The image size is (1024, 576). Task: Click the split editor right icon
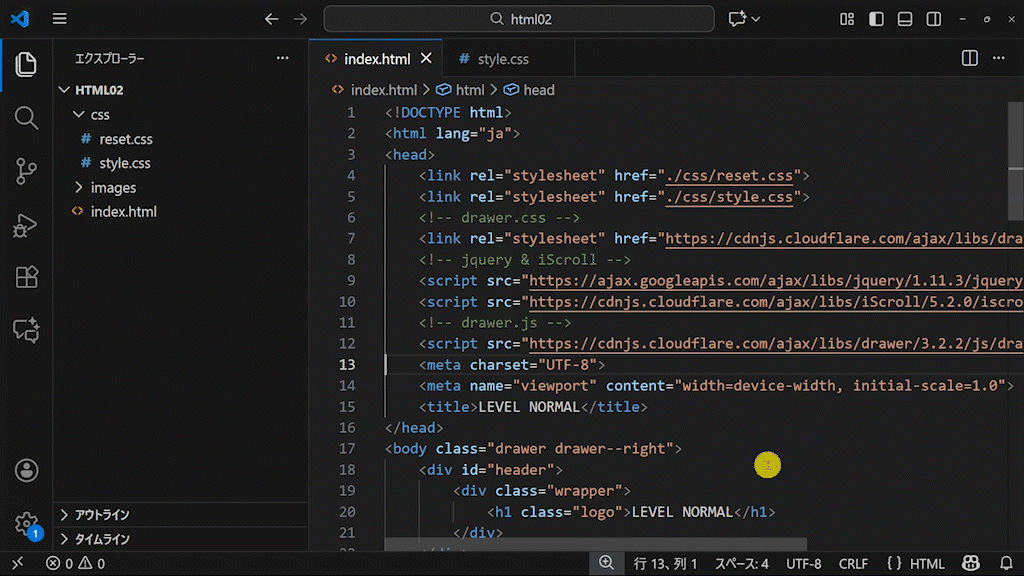point(969,59)
